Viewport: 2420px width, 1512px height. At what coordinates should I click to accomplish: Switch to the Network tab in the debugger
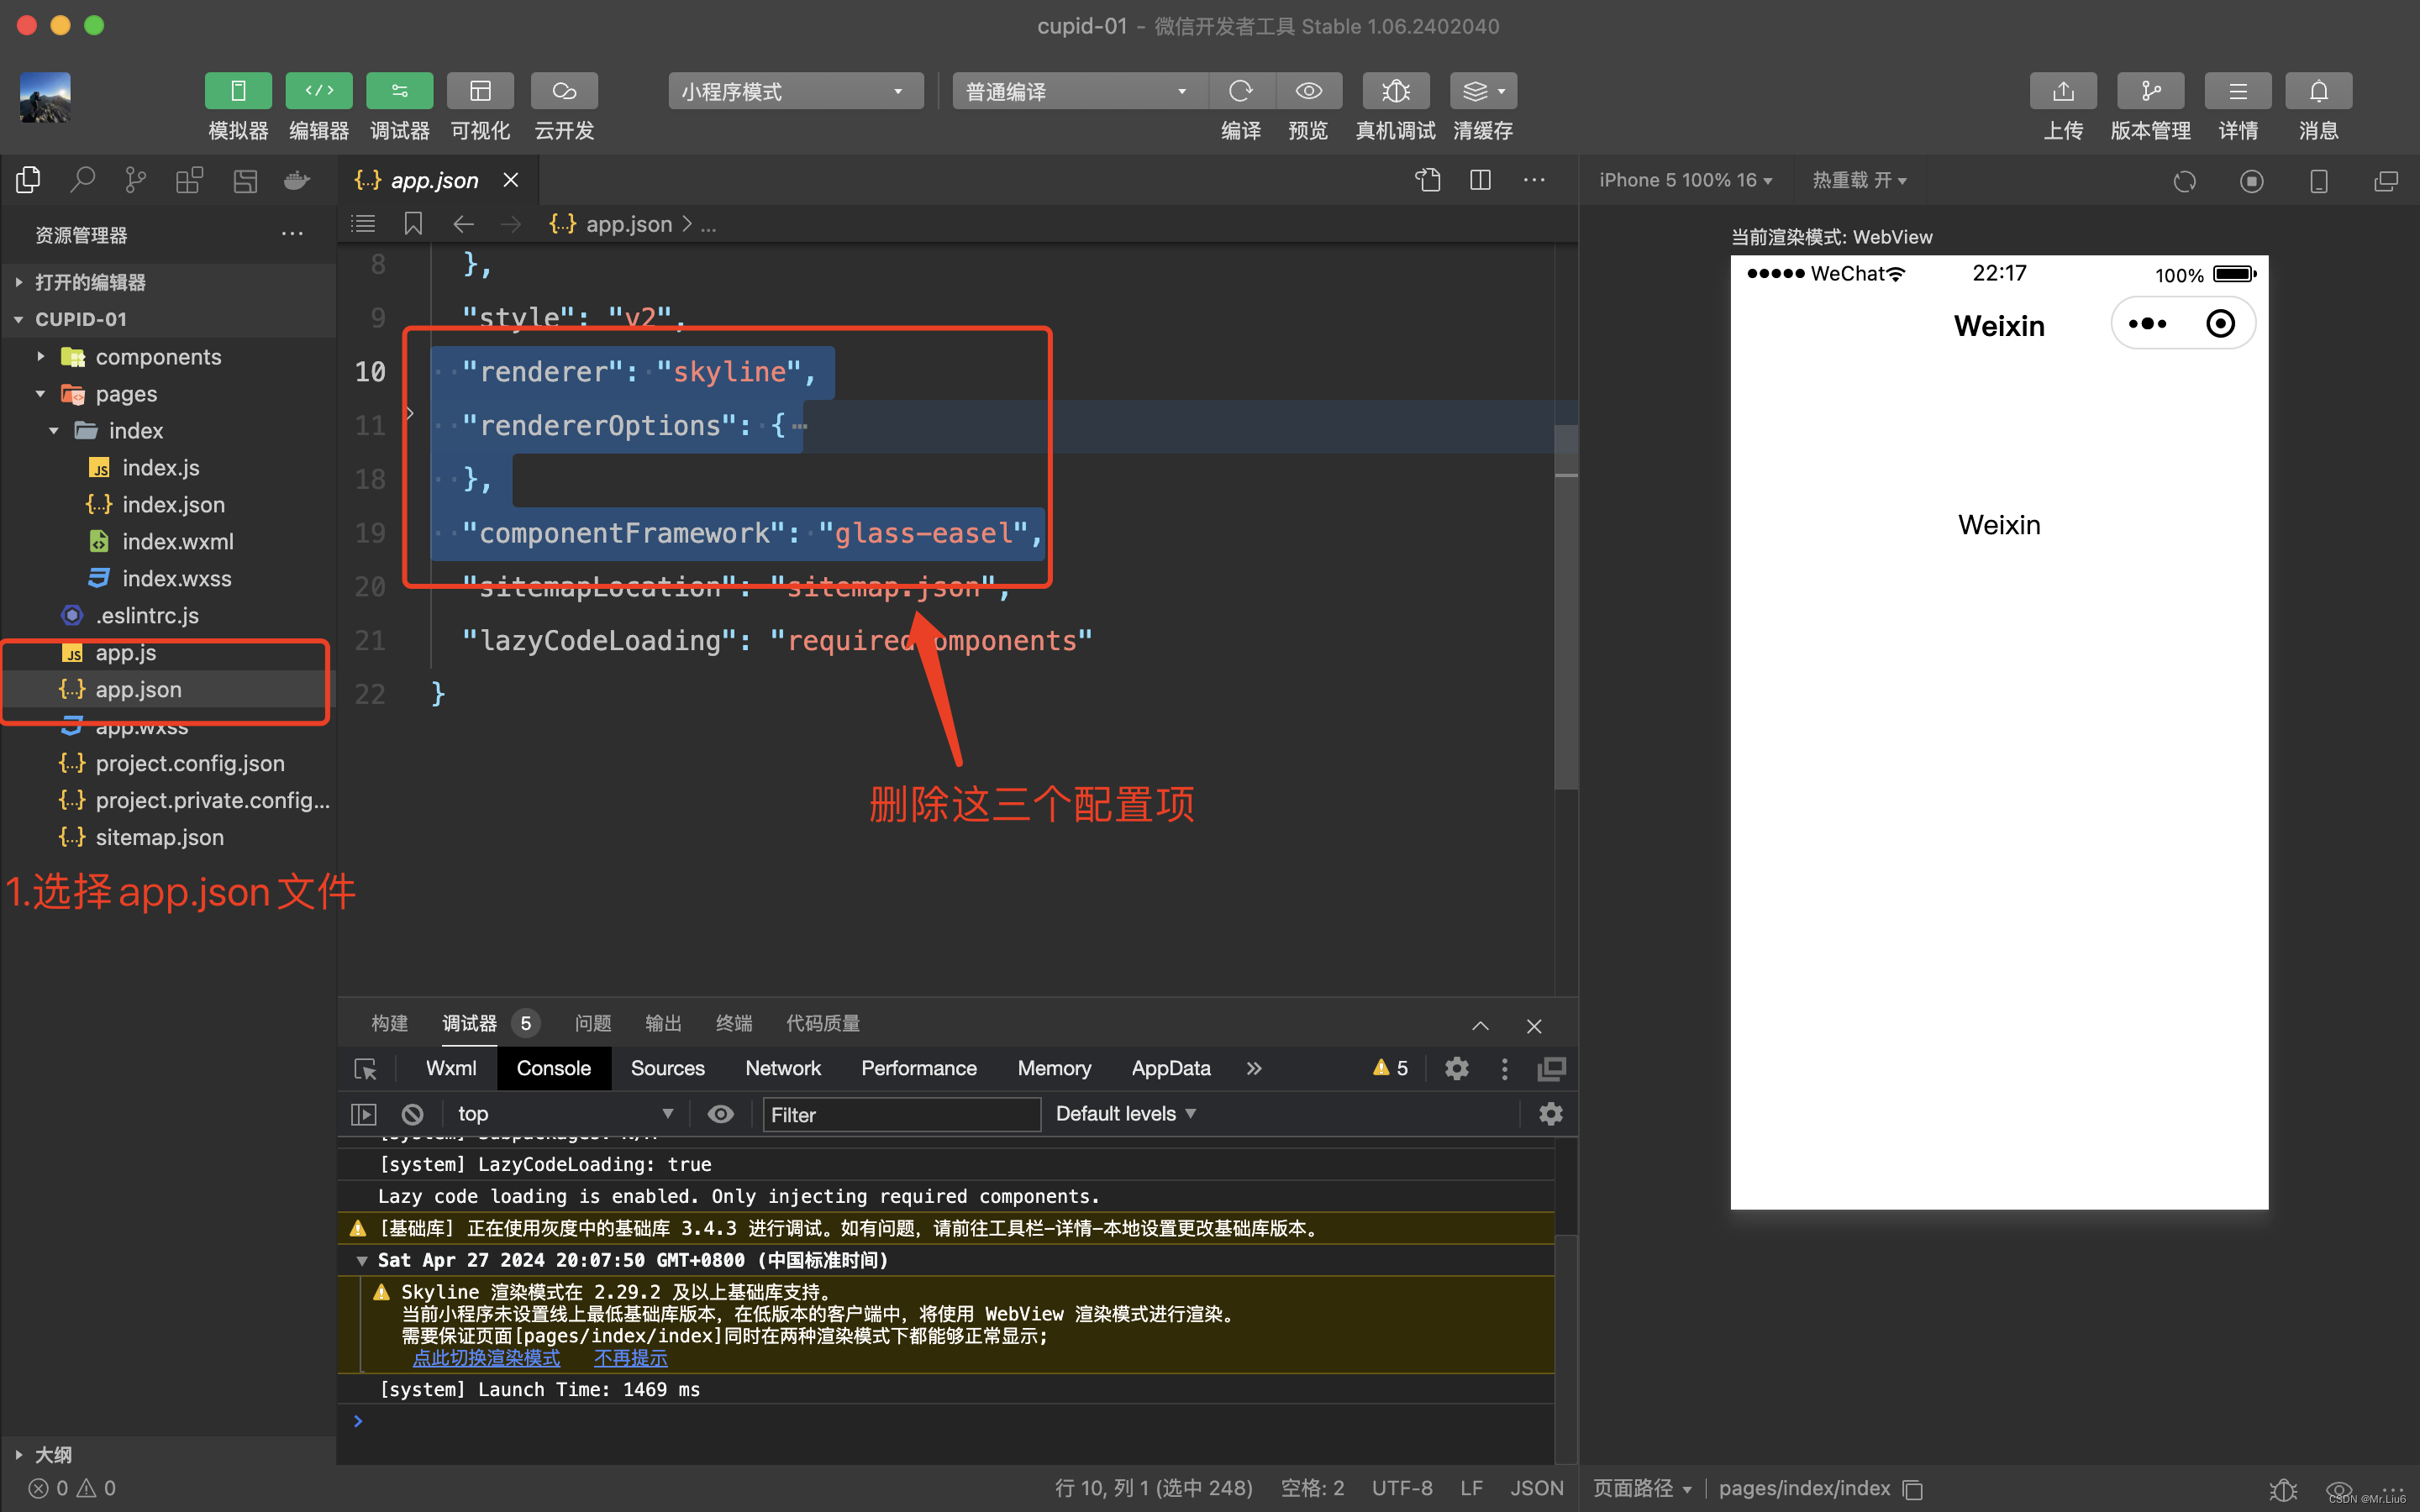(782, 1068)
